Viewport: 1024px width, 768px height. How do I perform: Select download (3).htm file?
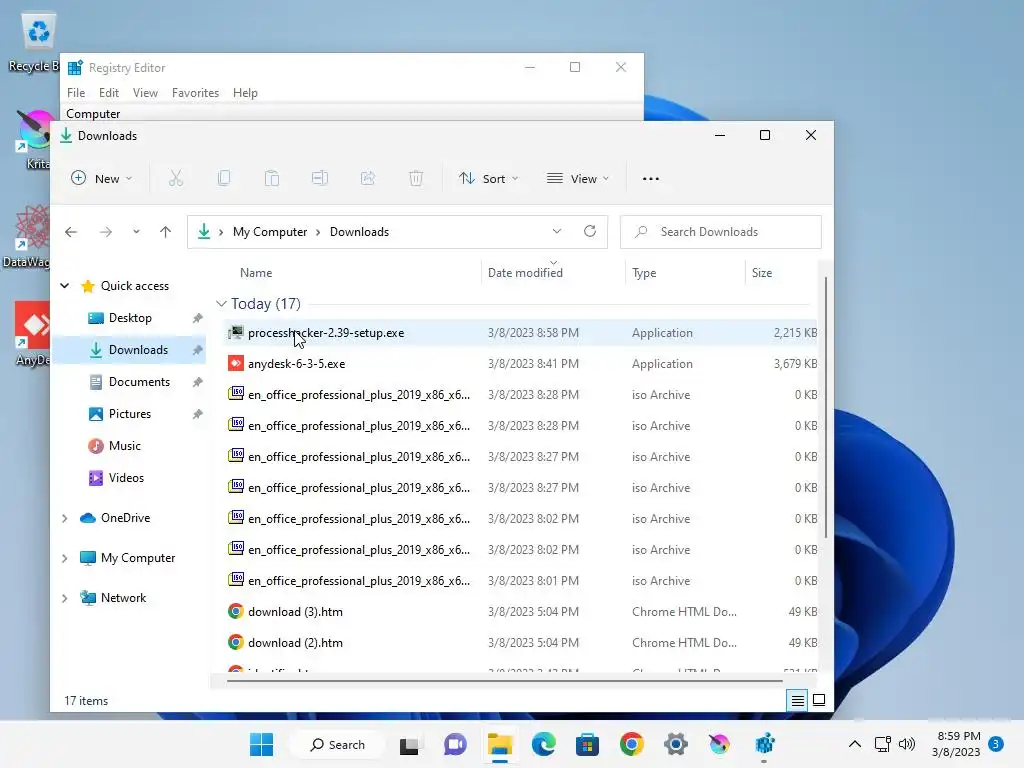tap(520, 612)
